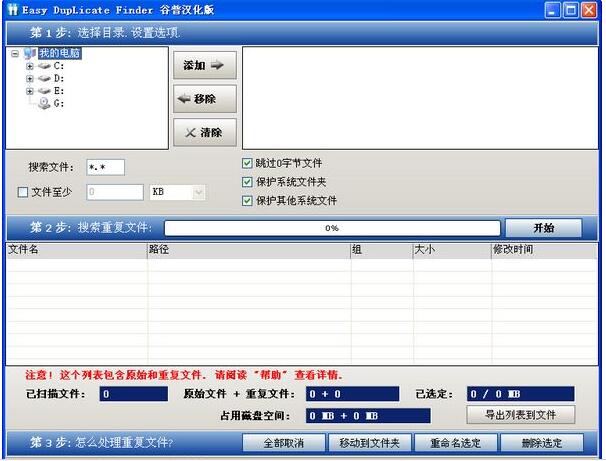Screen dimensions: 606x461
Task: Click the 0% search progress bar
Action: point(332,228)
